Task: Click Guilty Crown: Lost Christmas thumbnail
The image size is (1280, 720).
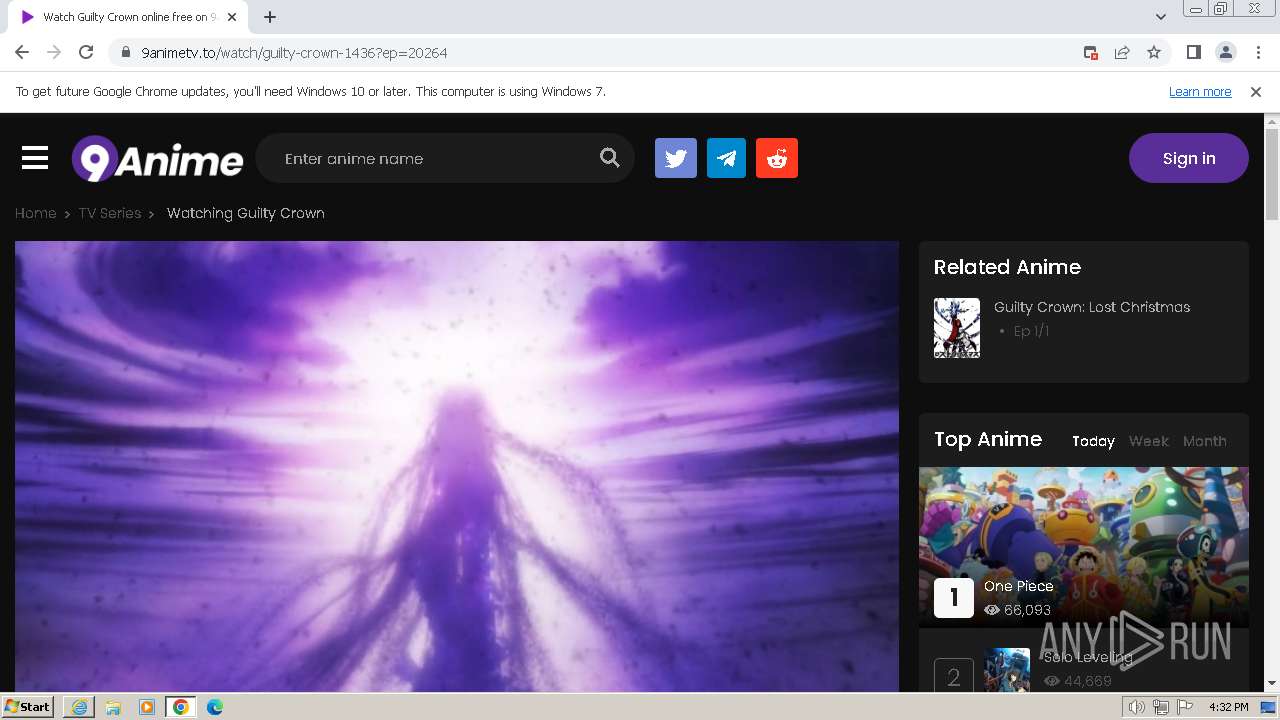Action: point(957,328)
